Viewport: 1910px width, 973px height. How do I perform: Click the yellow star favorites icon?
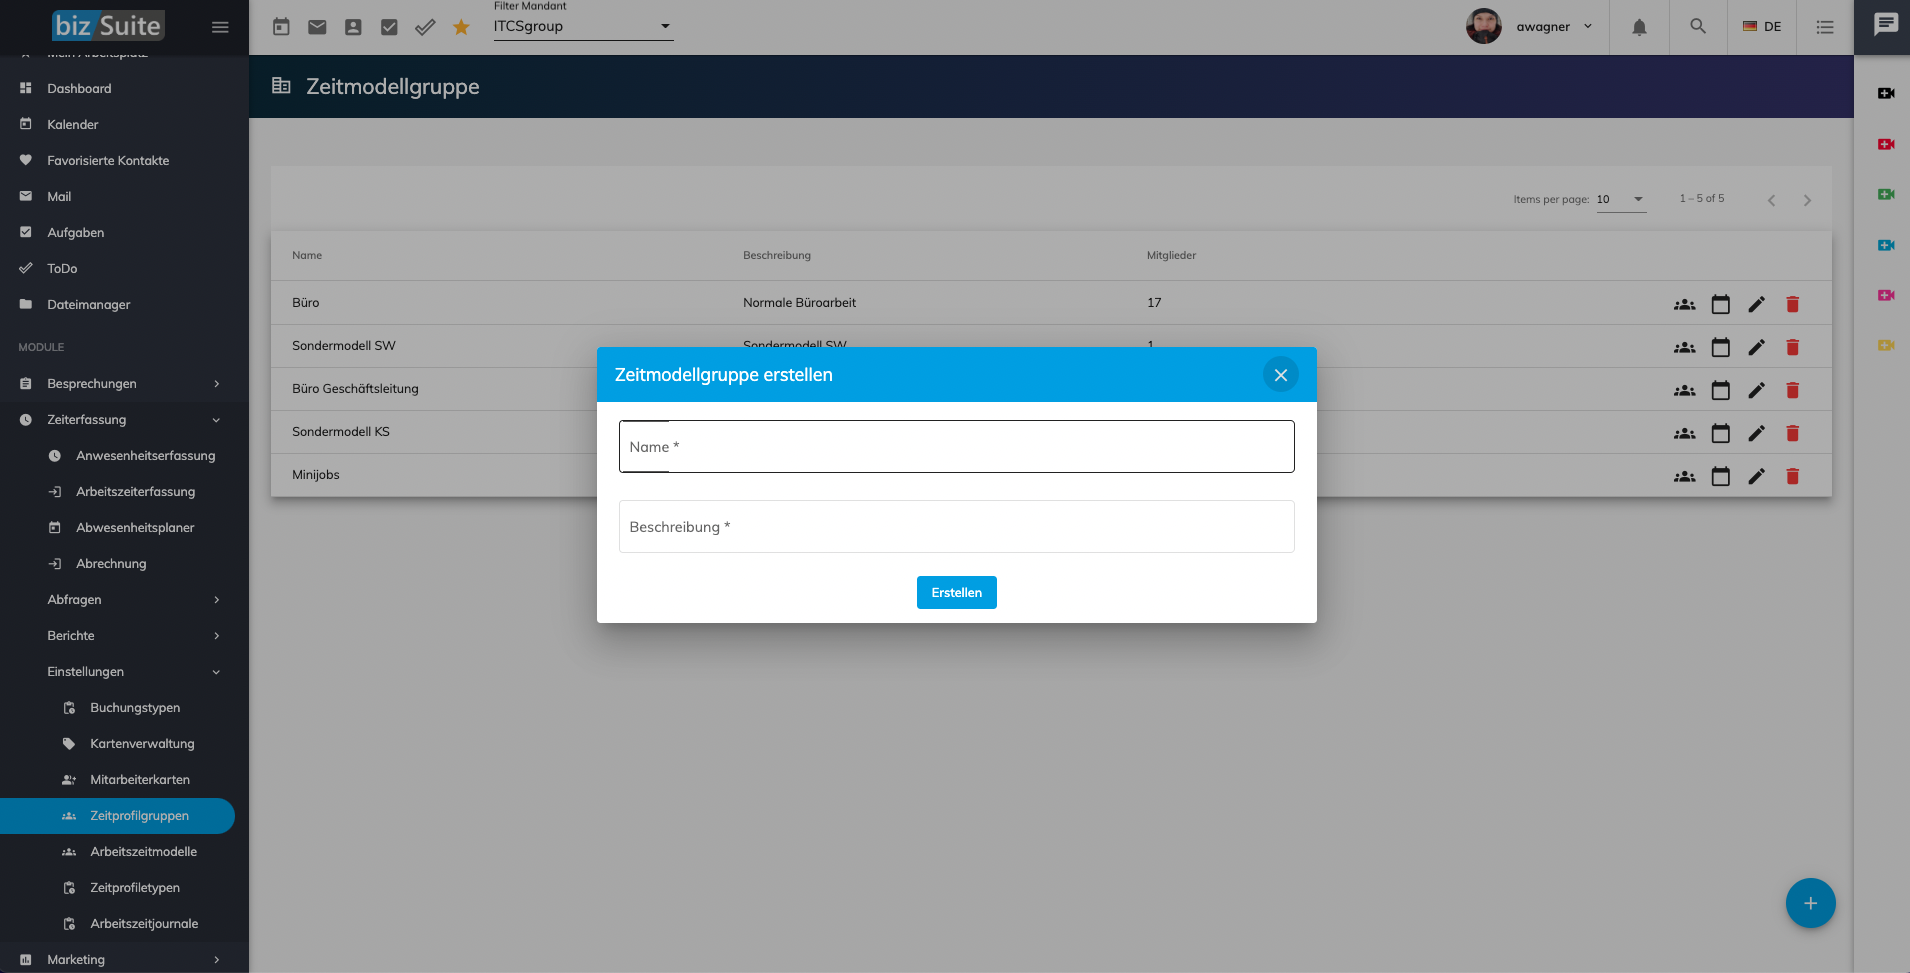(x=461, y=27)
